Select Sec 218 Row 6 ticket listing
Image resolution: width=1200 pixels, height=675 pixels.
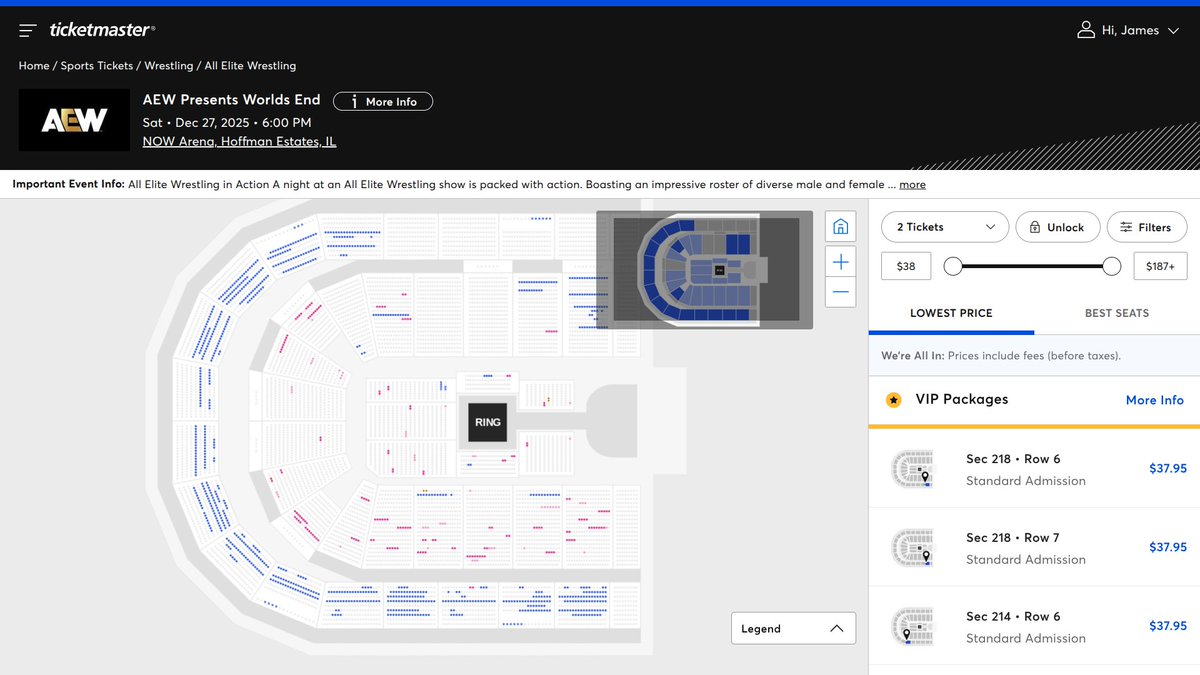click(x=1034, y=469)
